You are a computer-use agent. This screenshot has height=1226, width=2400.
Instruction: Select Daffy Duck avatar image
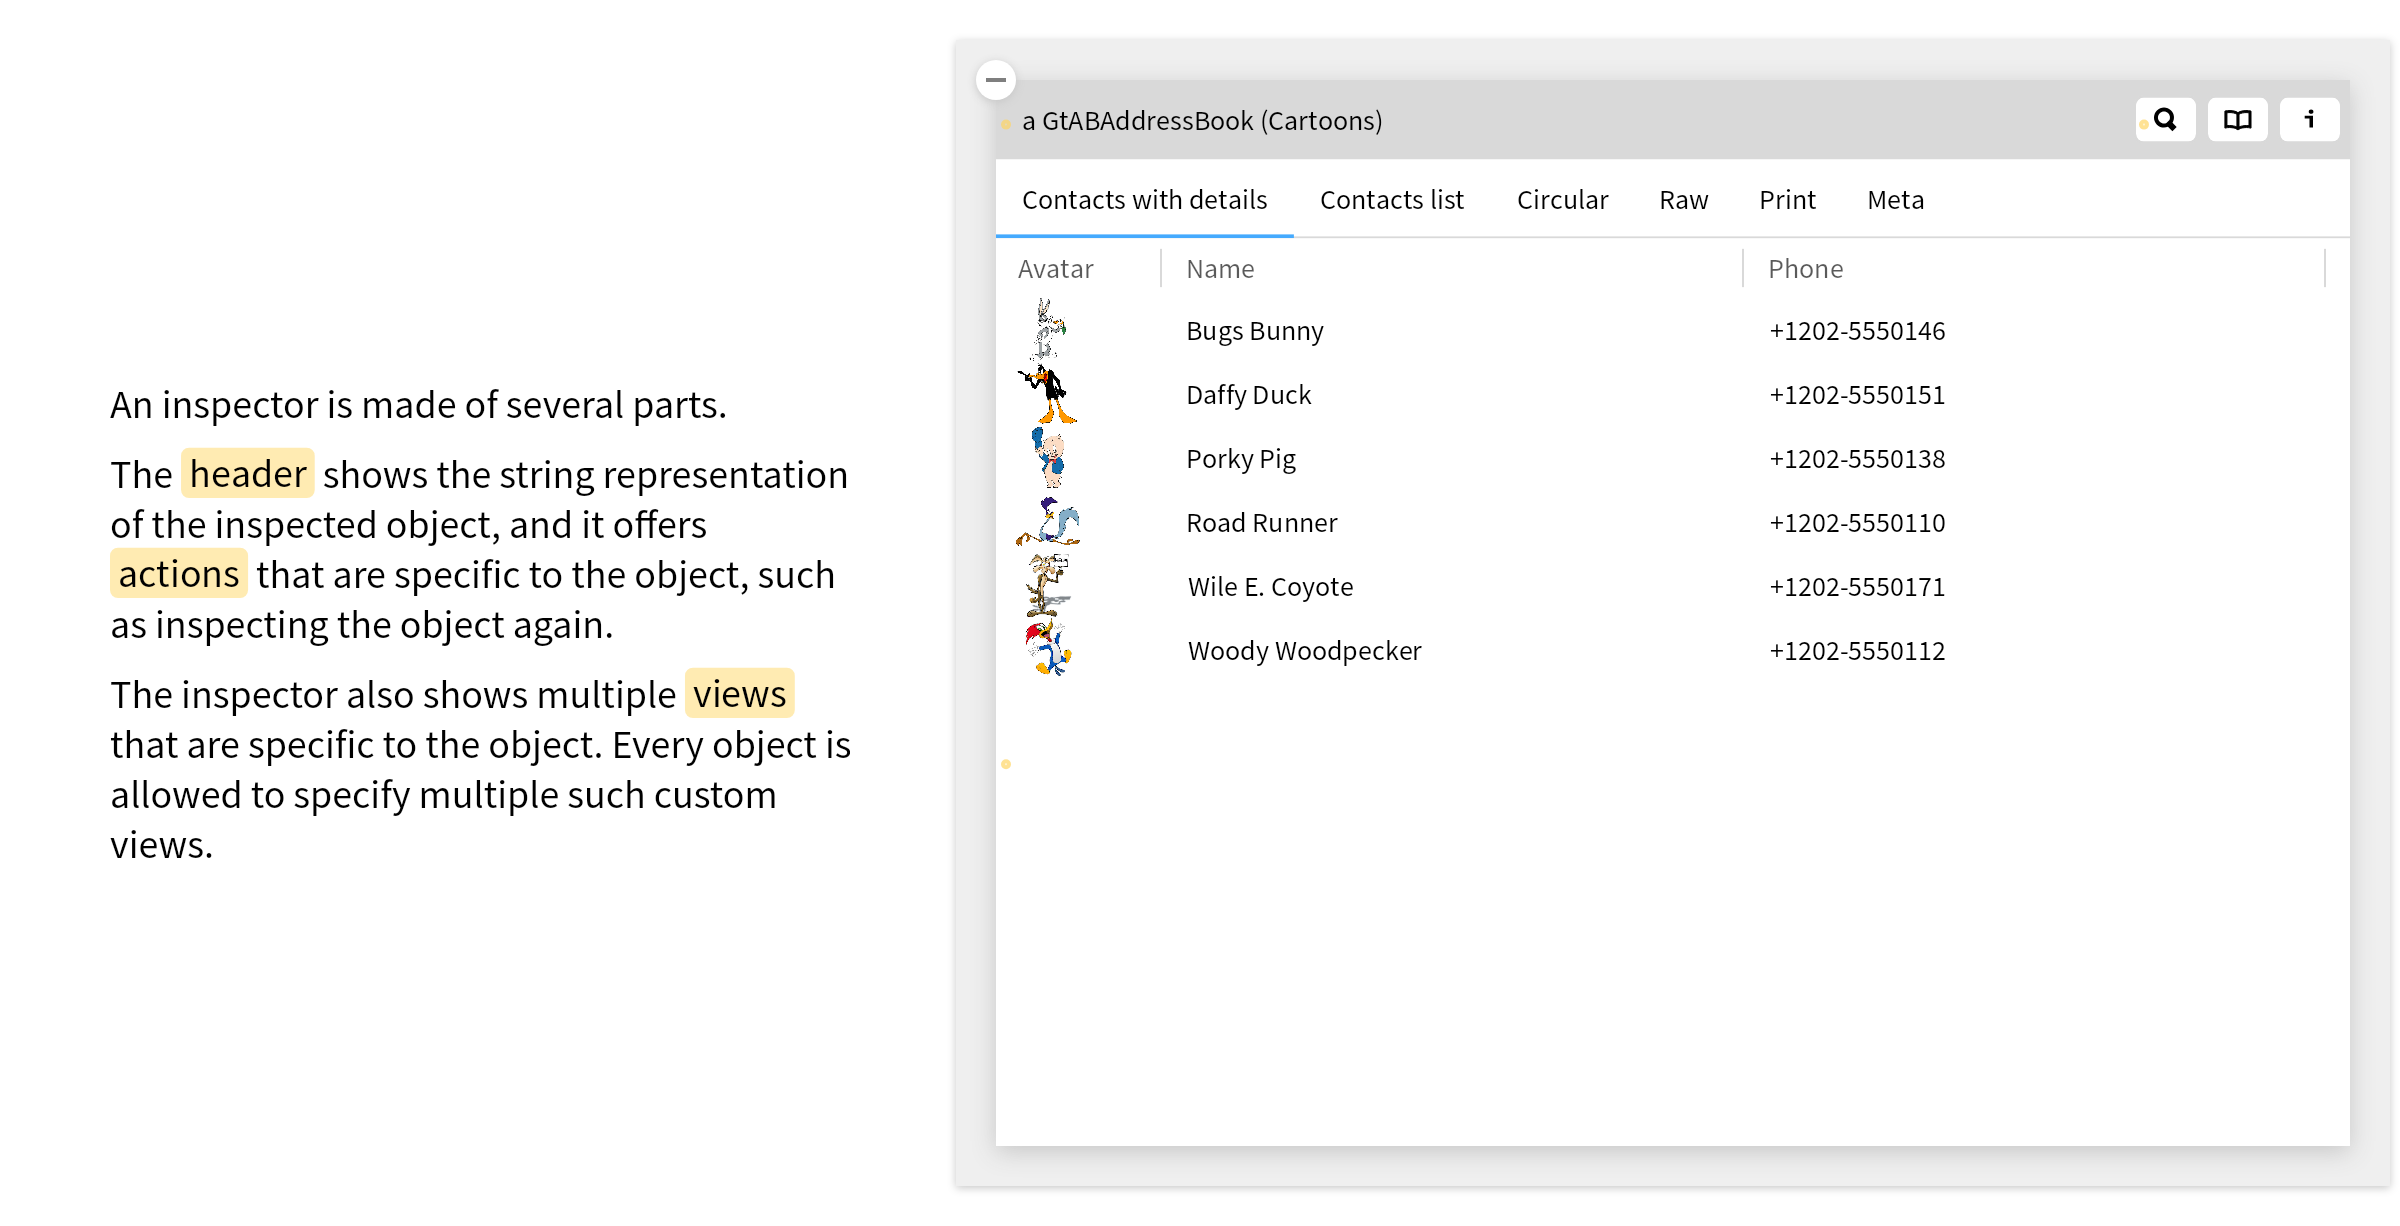(1048, 394)
